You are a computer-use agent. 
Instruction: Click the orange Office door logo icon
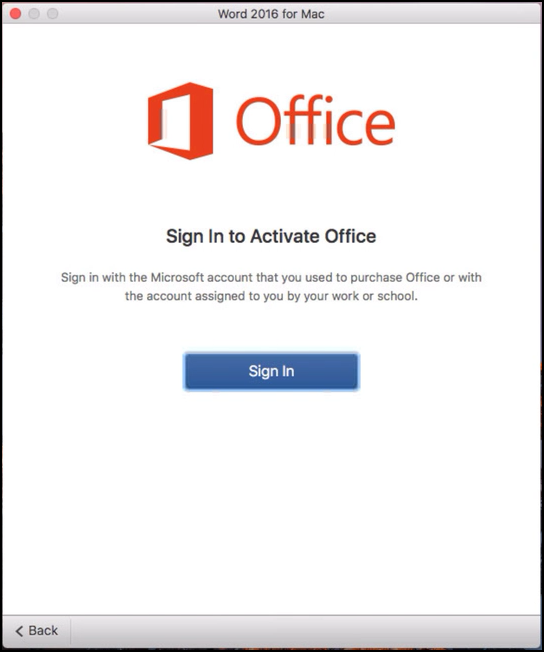point(181,121)
